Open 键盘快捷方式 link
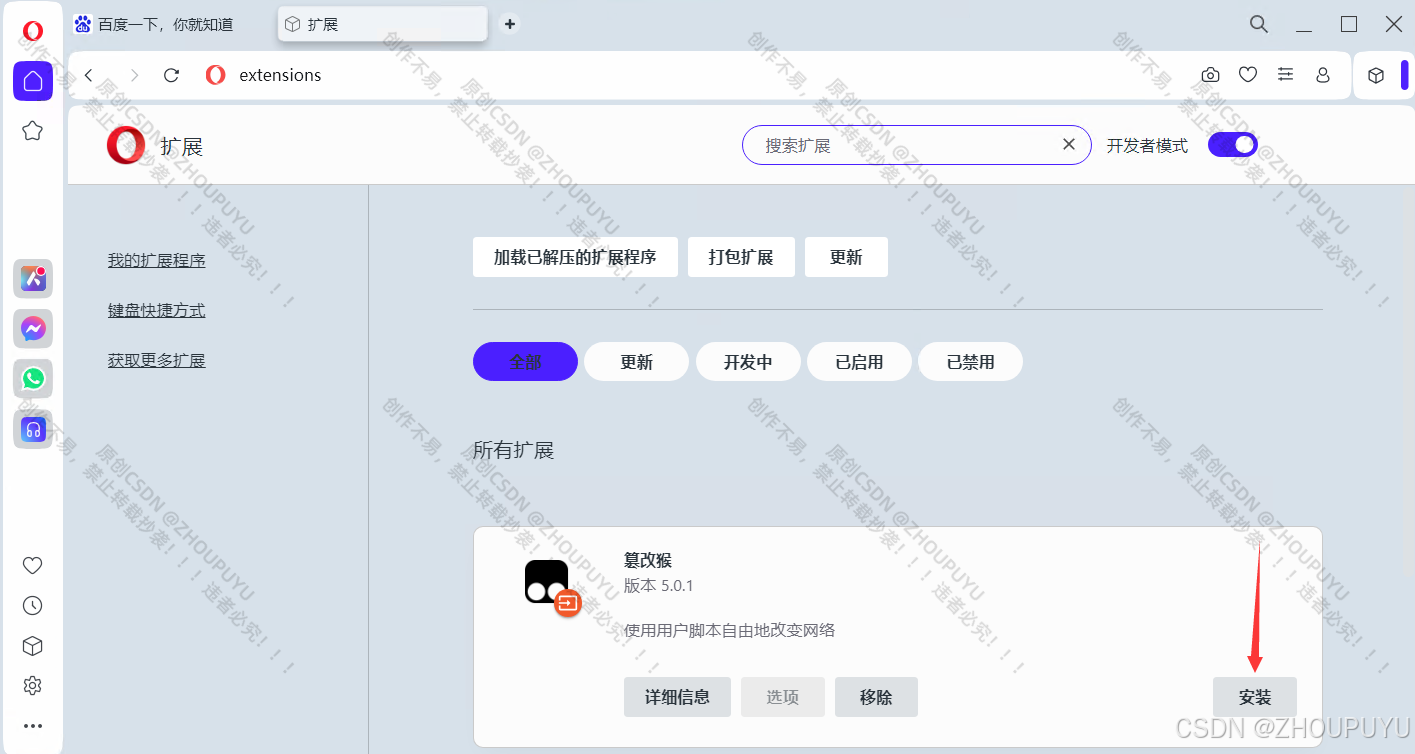This screenshot has width=1415, height=754. tap(157, 310)
